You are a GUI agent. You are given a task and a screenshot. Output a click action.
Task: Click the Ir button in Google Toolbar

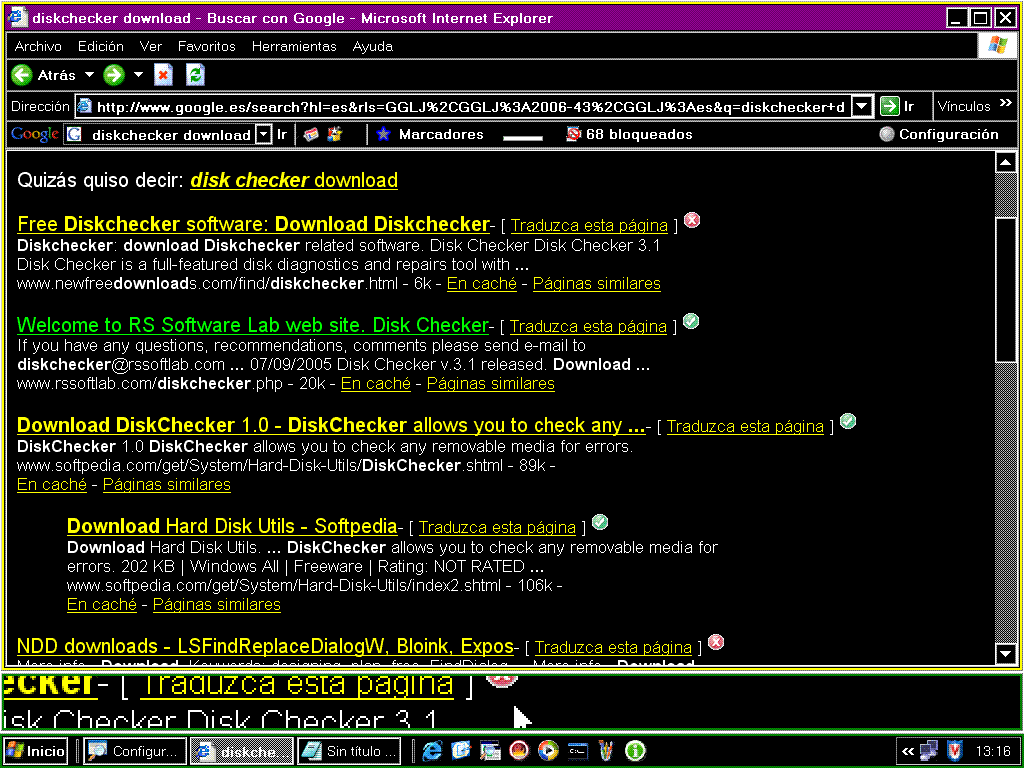point(281,135)
